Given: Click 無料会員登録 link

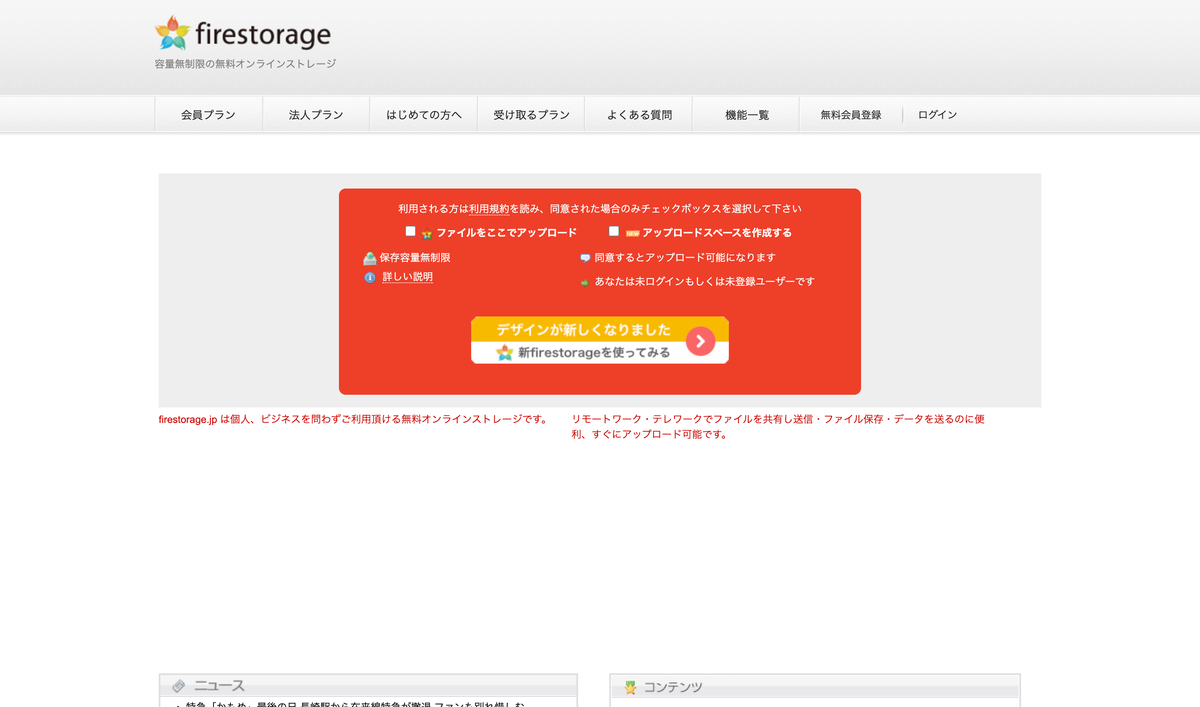Looking at the screenshot, I should (851, 115).
